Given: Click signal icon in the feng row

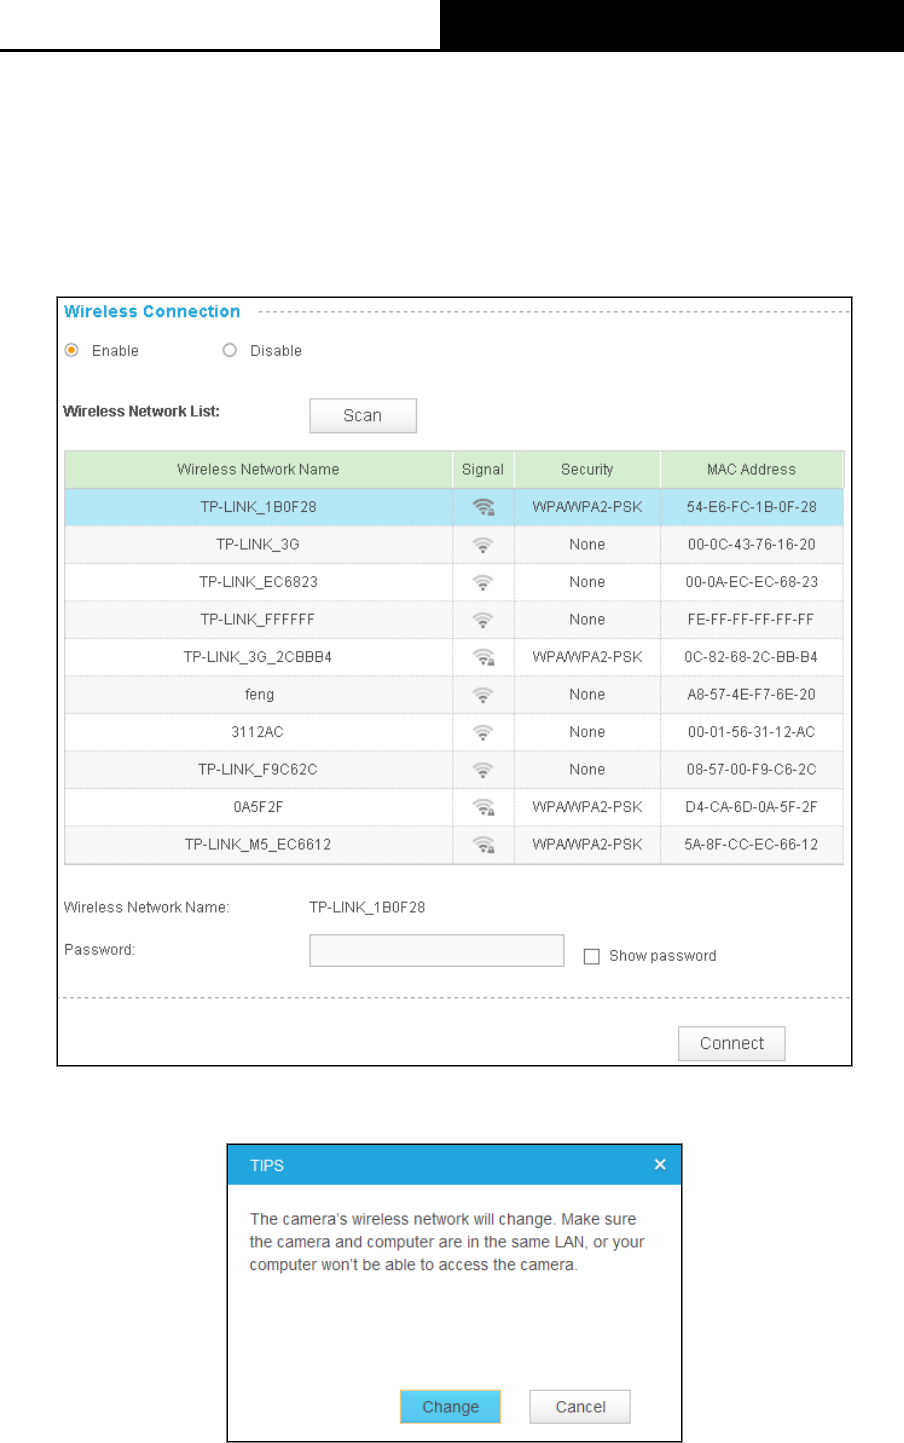Looking at the screenshot, I should coord(483,695).
